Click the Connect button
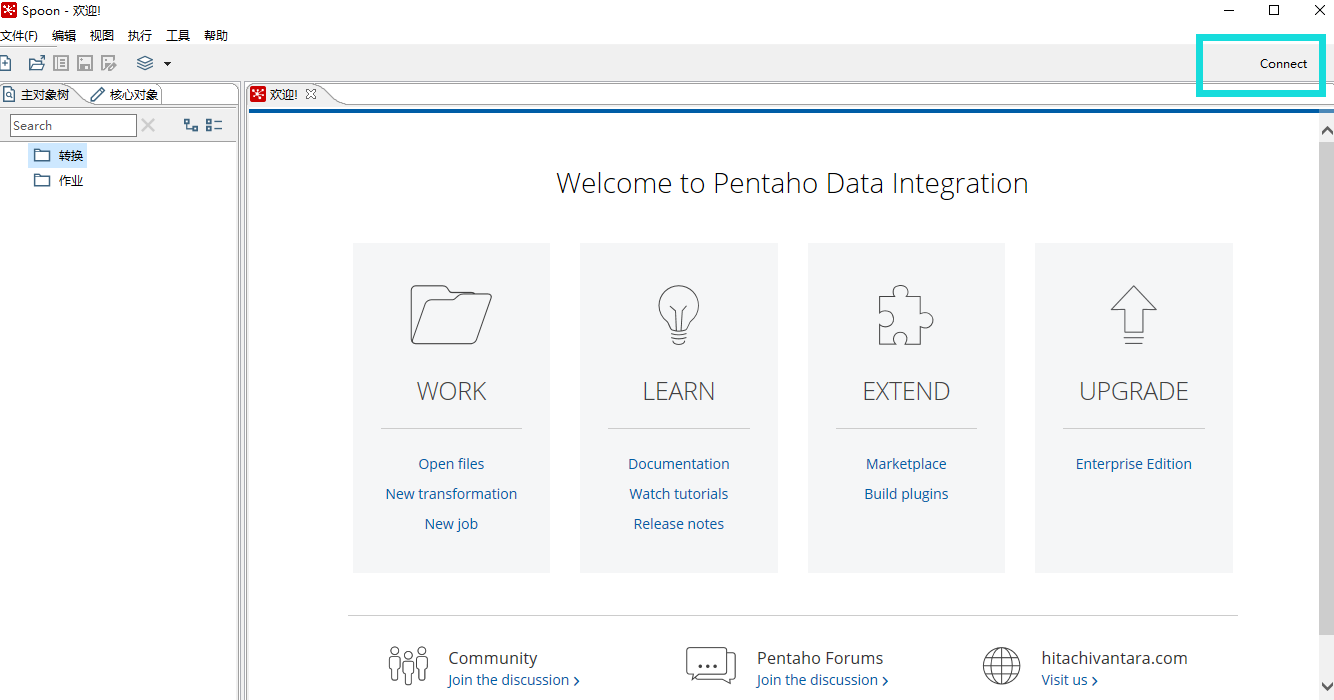 coord(1283,63)
